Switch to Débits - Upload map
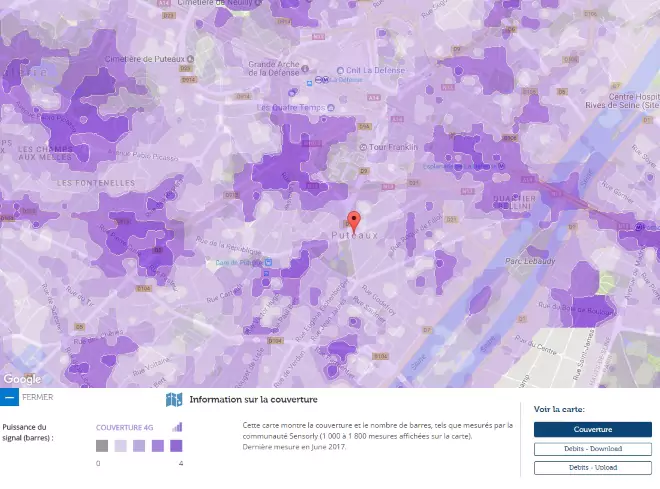 593,468
